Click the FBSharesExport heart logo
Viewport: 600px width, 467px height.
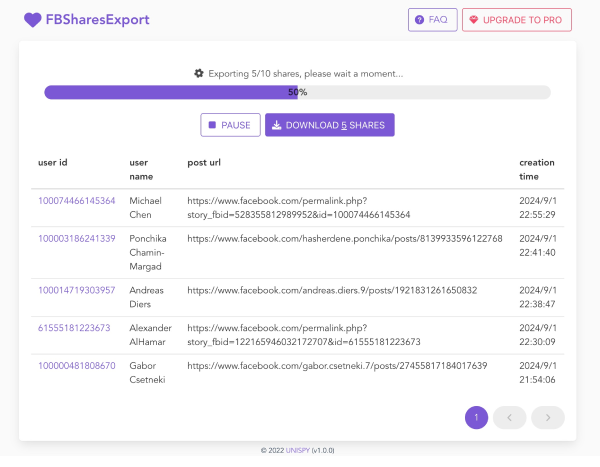(x=34, y=20)
